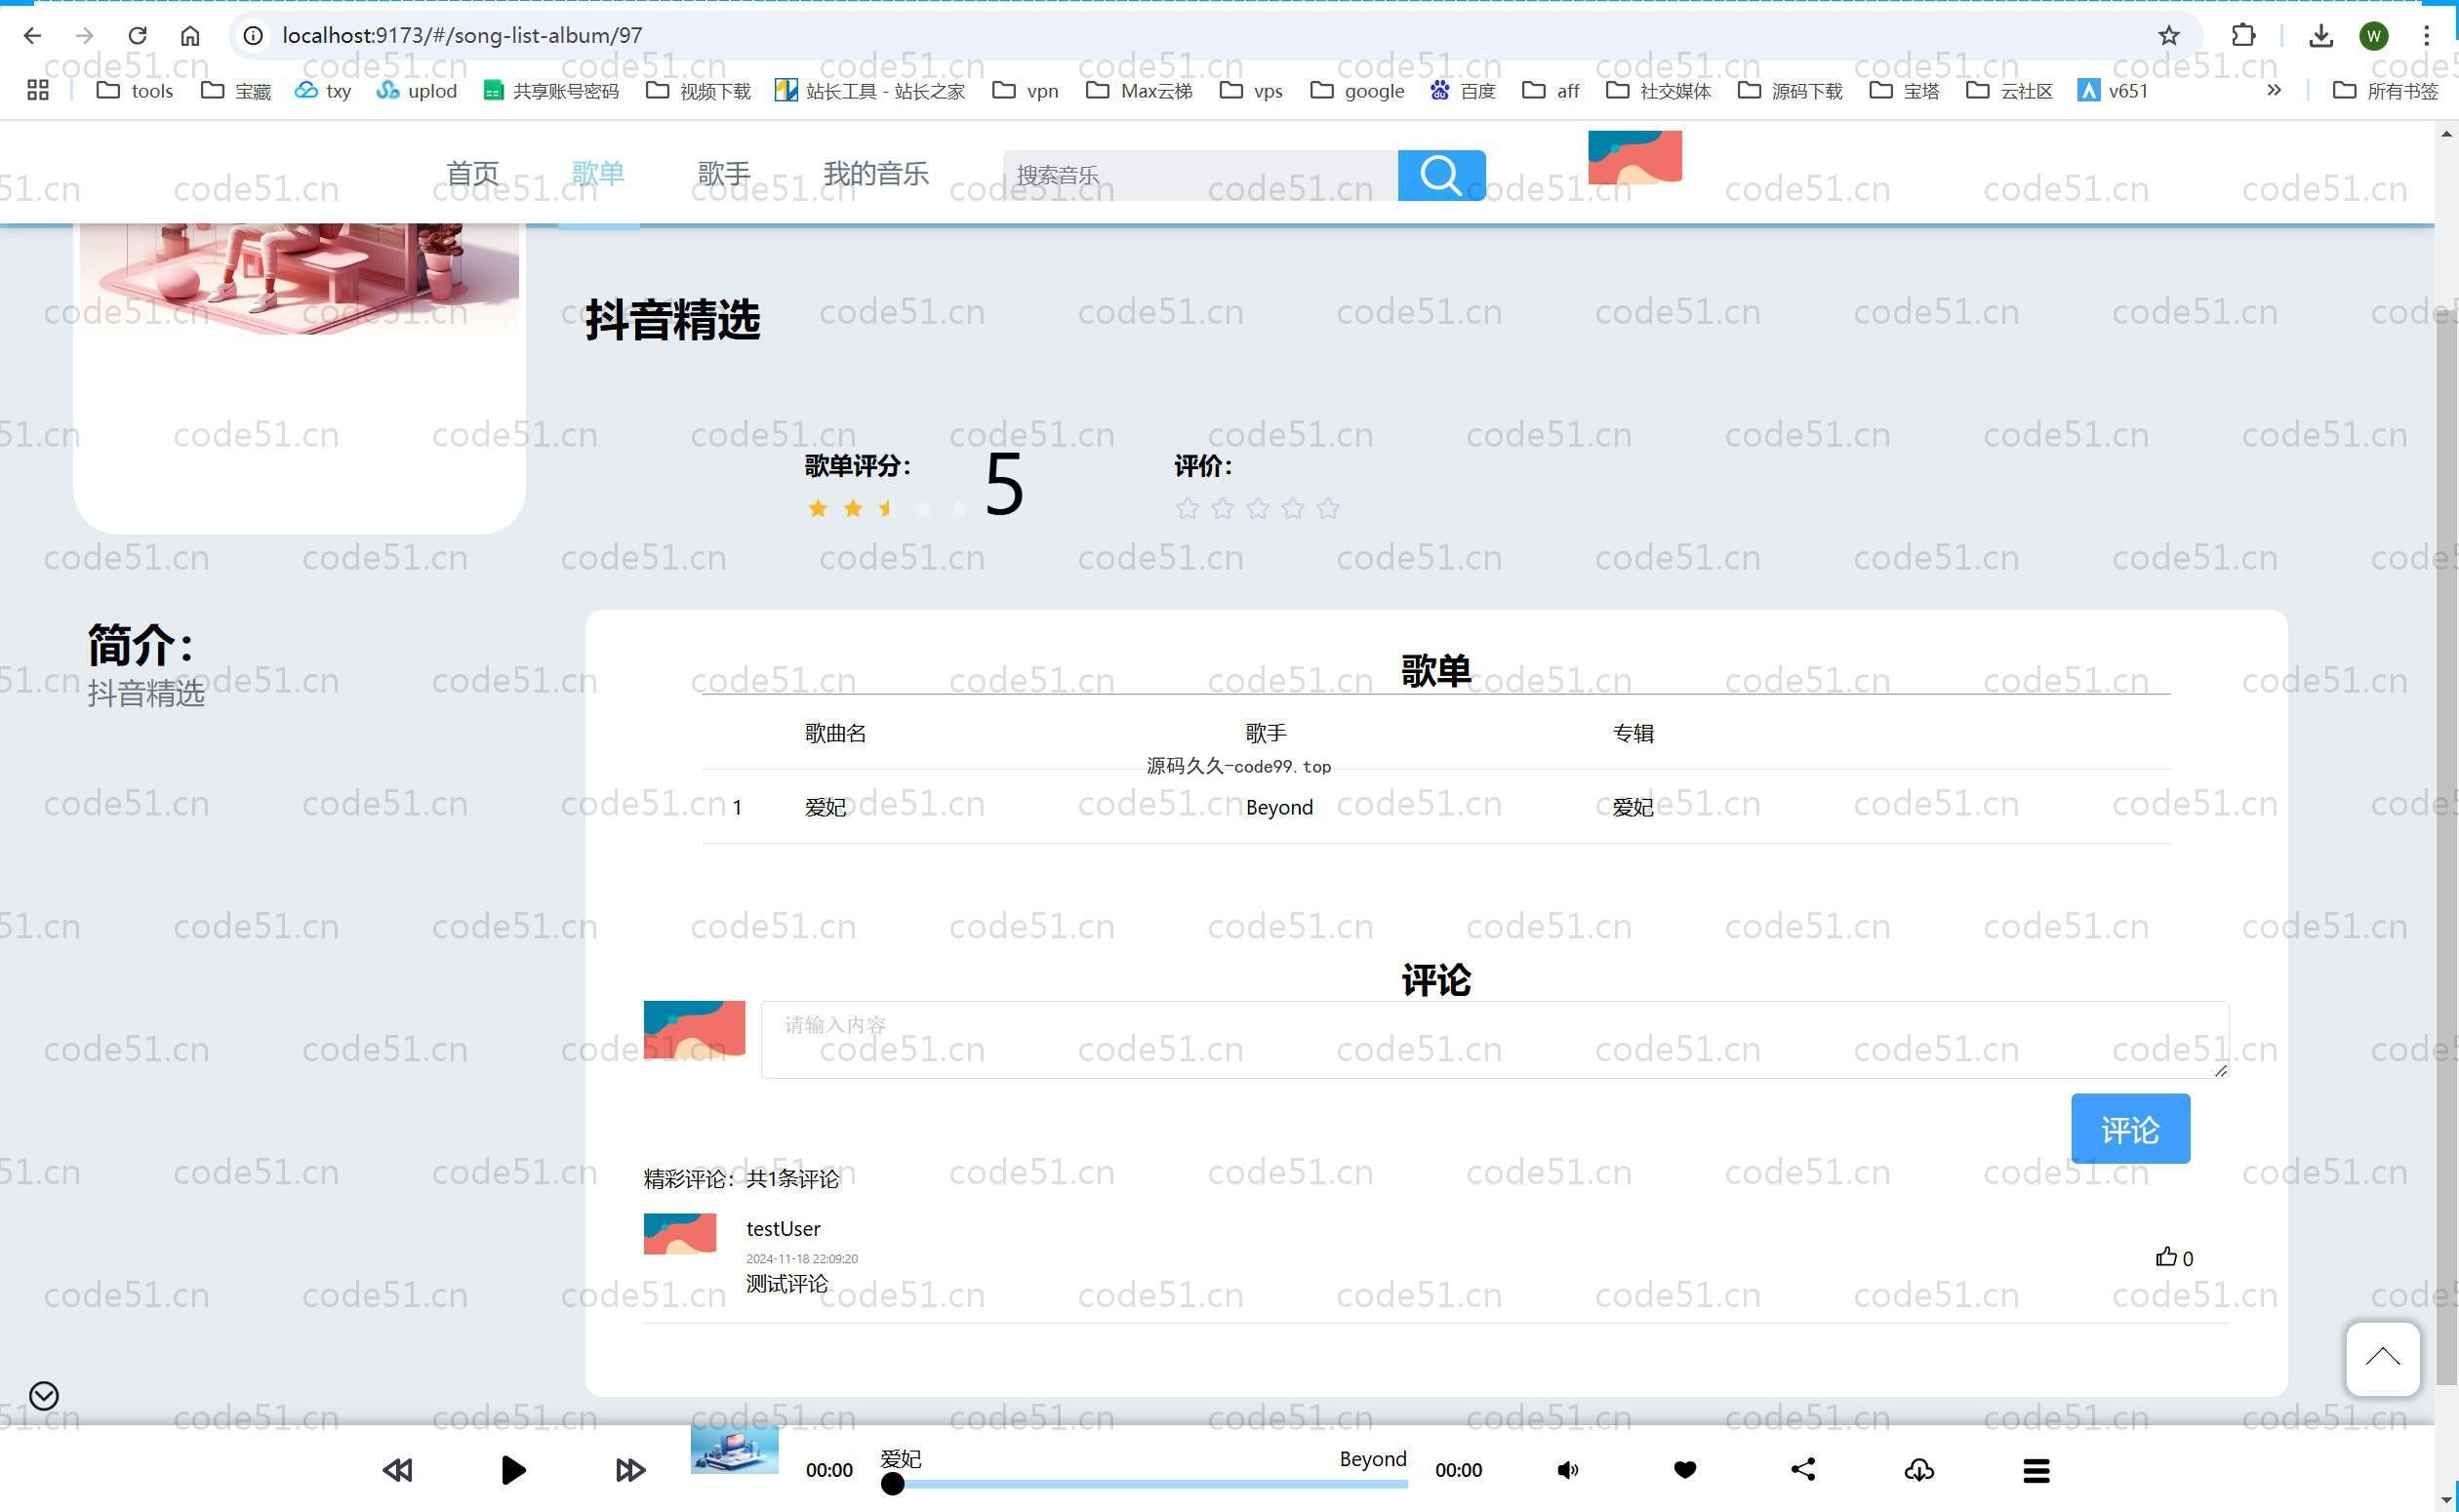Open the google bookmark folder
The height and width of the screenshot is (1512, 2459).
point(1357,90)
